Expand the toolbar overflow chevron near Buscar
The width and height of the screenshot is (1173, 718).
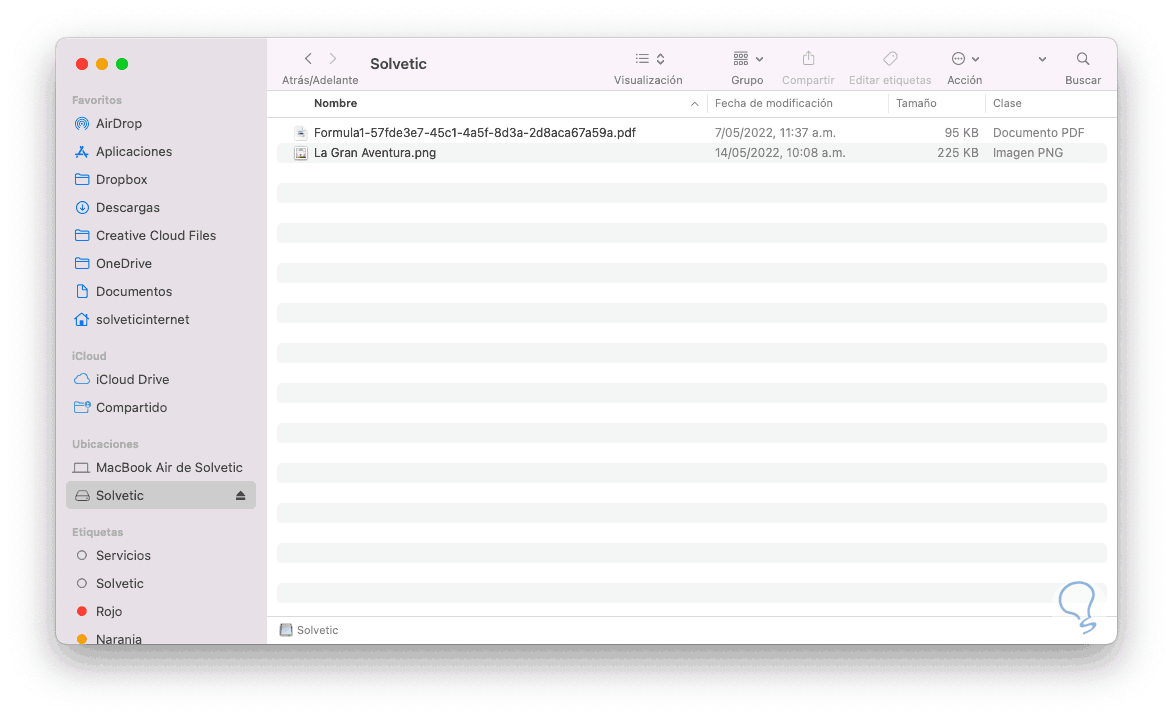[1042, 59]
